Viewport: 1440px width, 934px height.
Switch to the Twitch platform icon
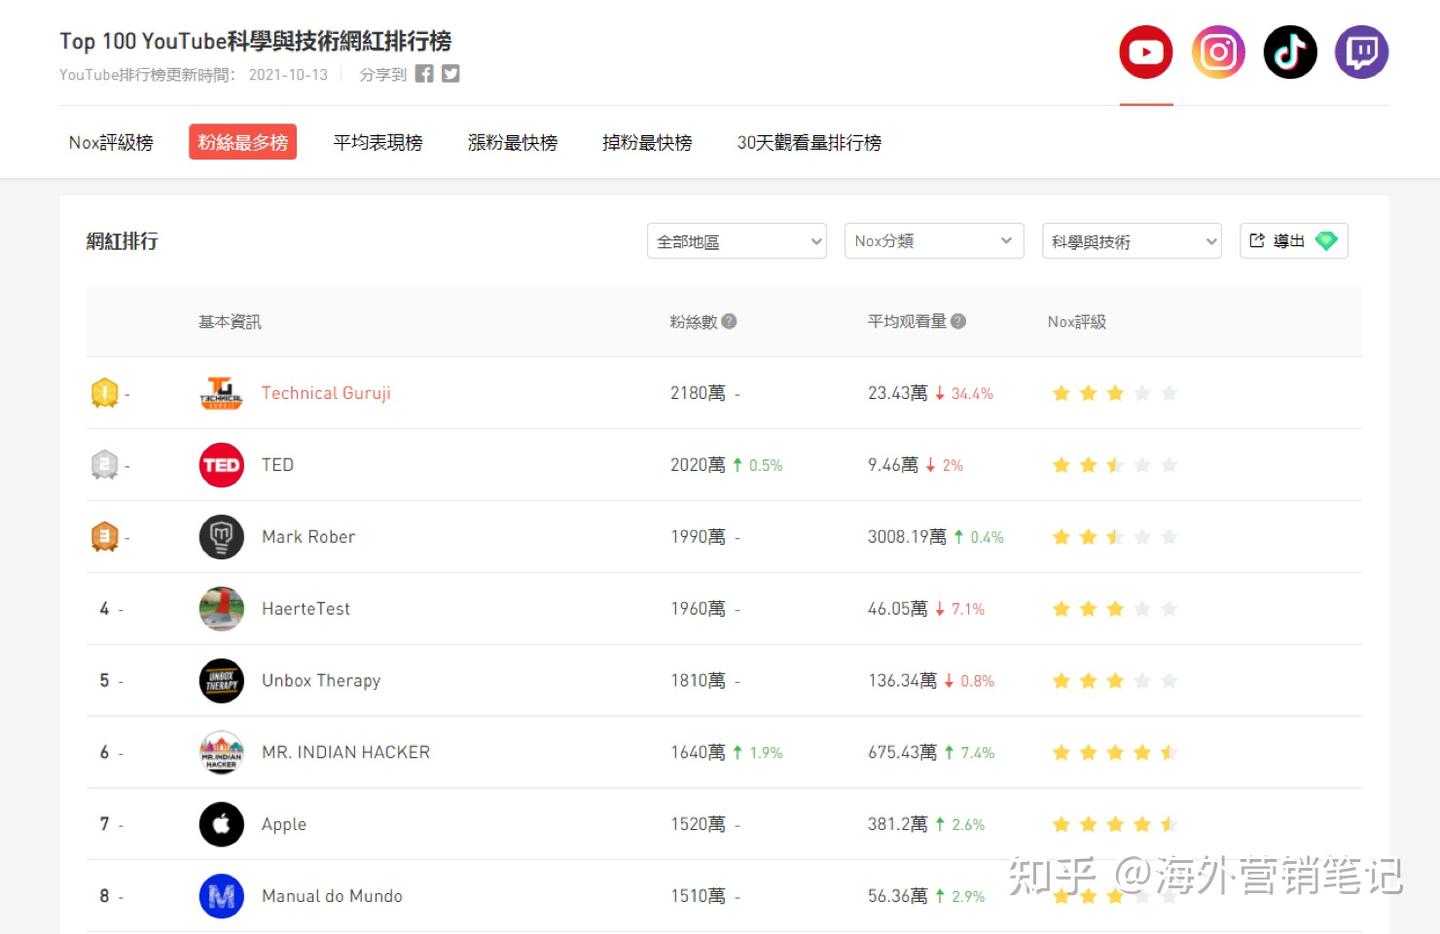click(x=1362, y=52)
